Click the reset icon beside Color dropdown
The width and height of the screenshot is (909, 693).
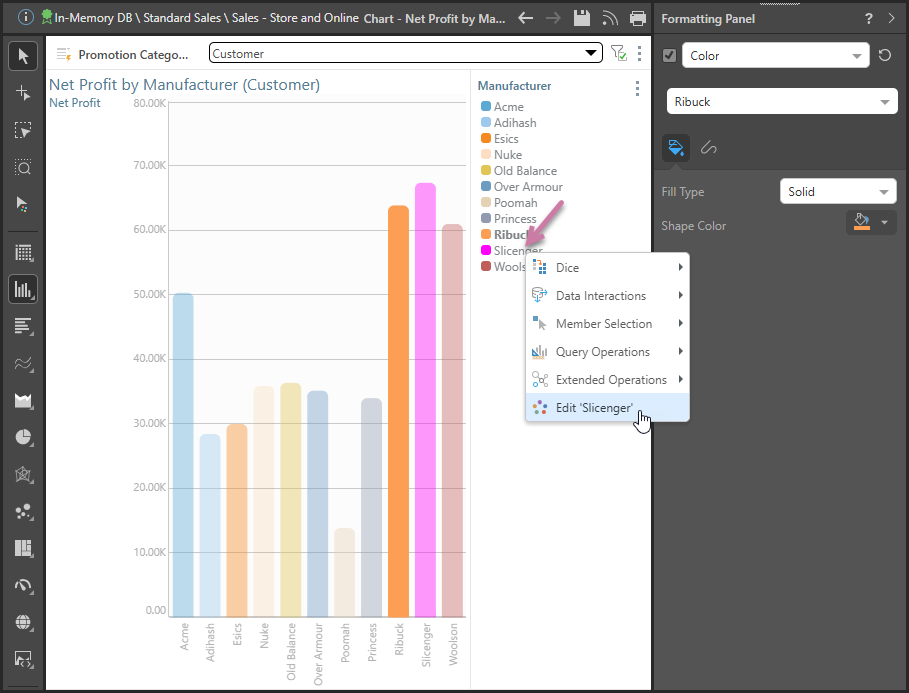tap(884, 56)
